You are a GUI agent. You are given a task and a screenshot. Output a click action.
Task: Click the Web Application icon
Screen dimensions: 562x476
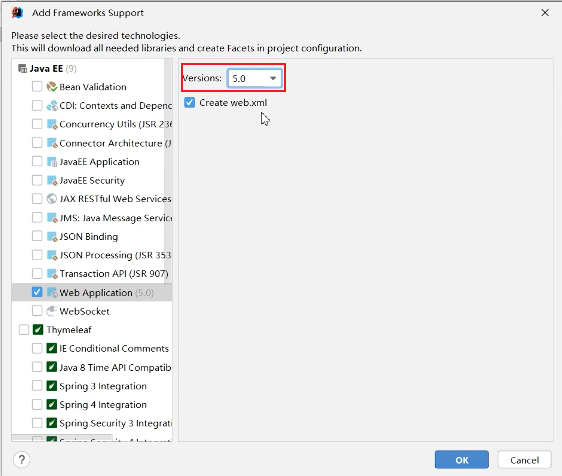[x=52, y=292]
